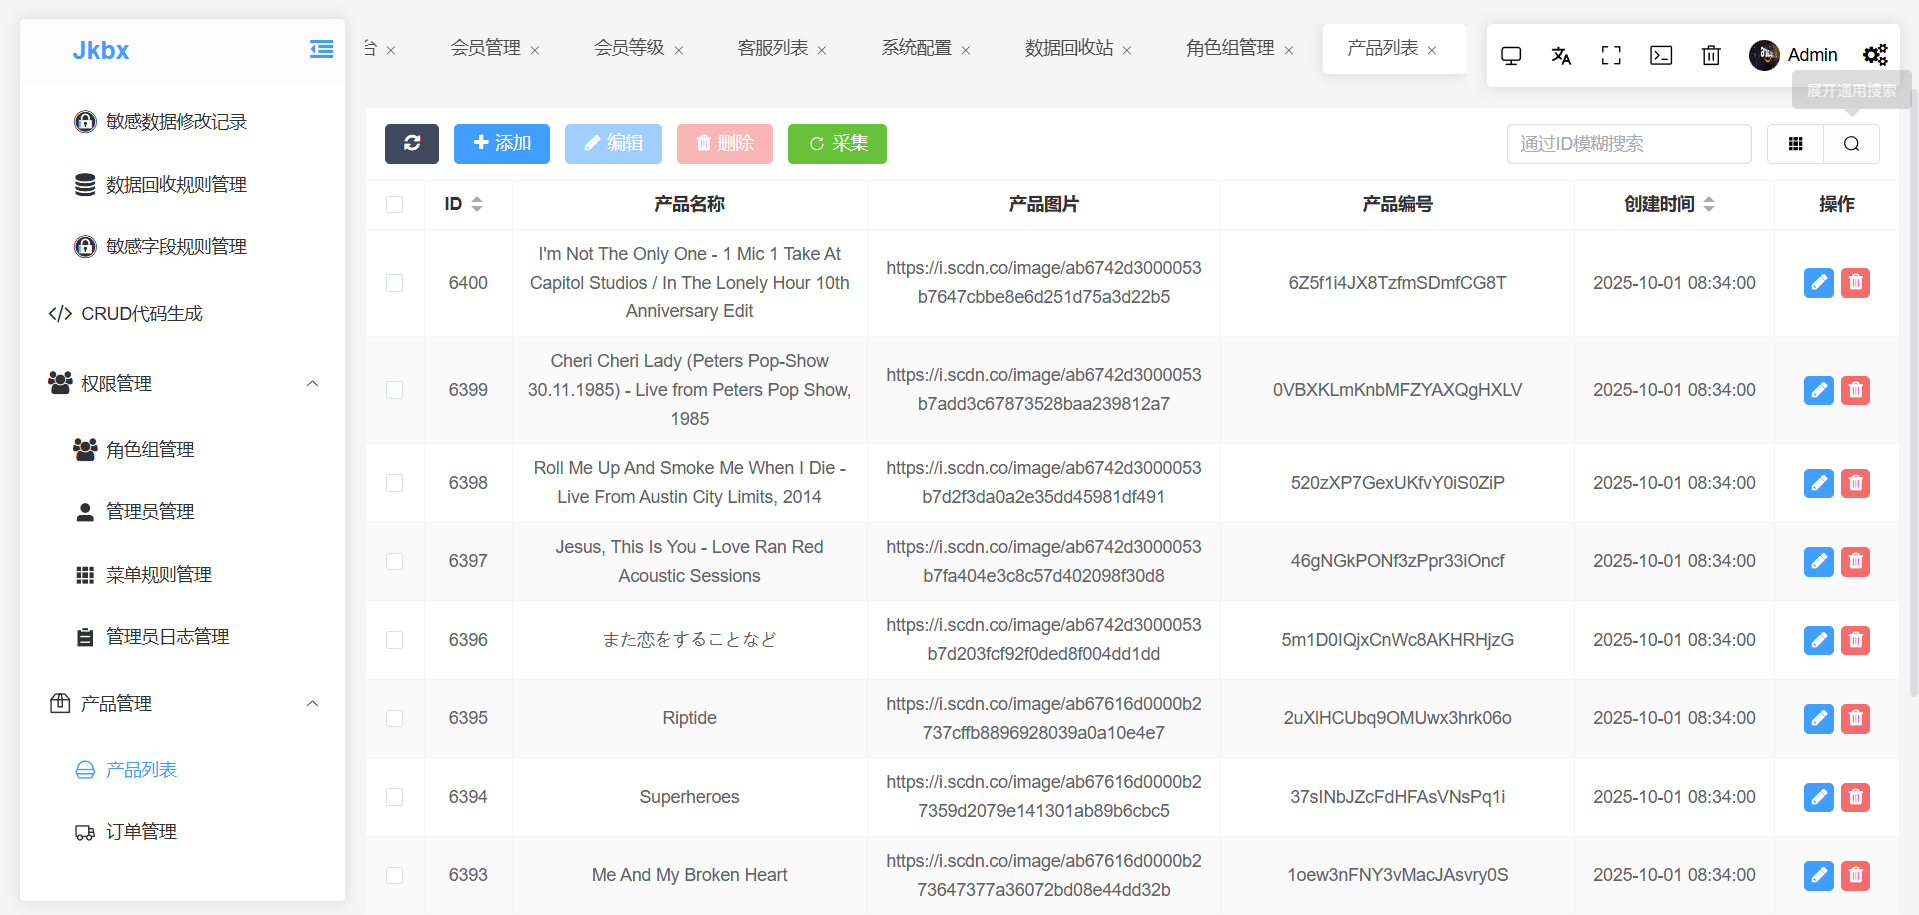Click the refresh table button
1919x915 pixels.
point(411,143)
